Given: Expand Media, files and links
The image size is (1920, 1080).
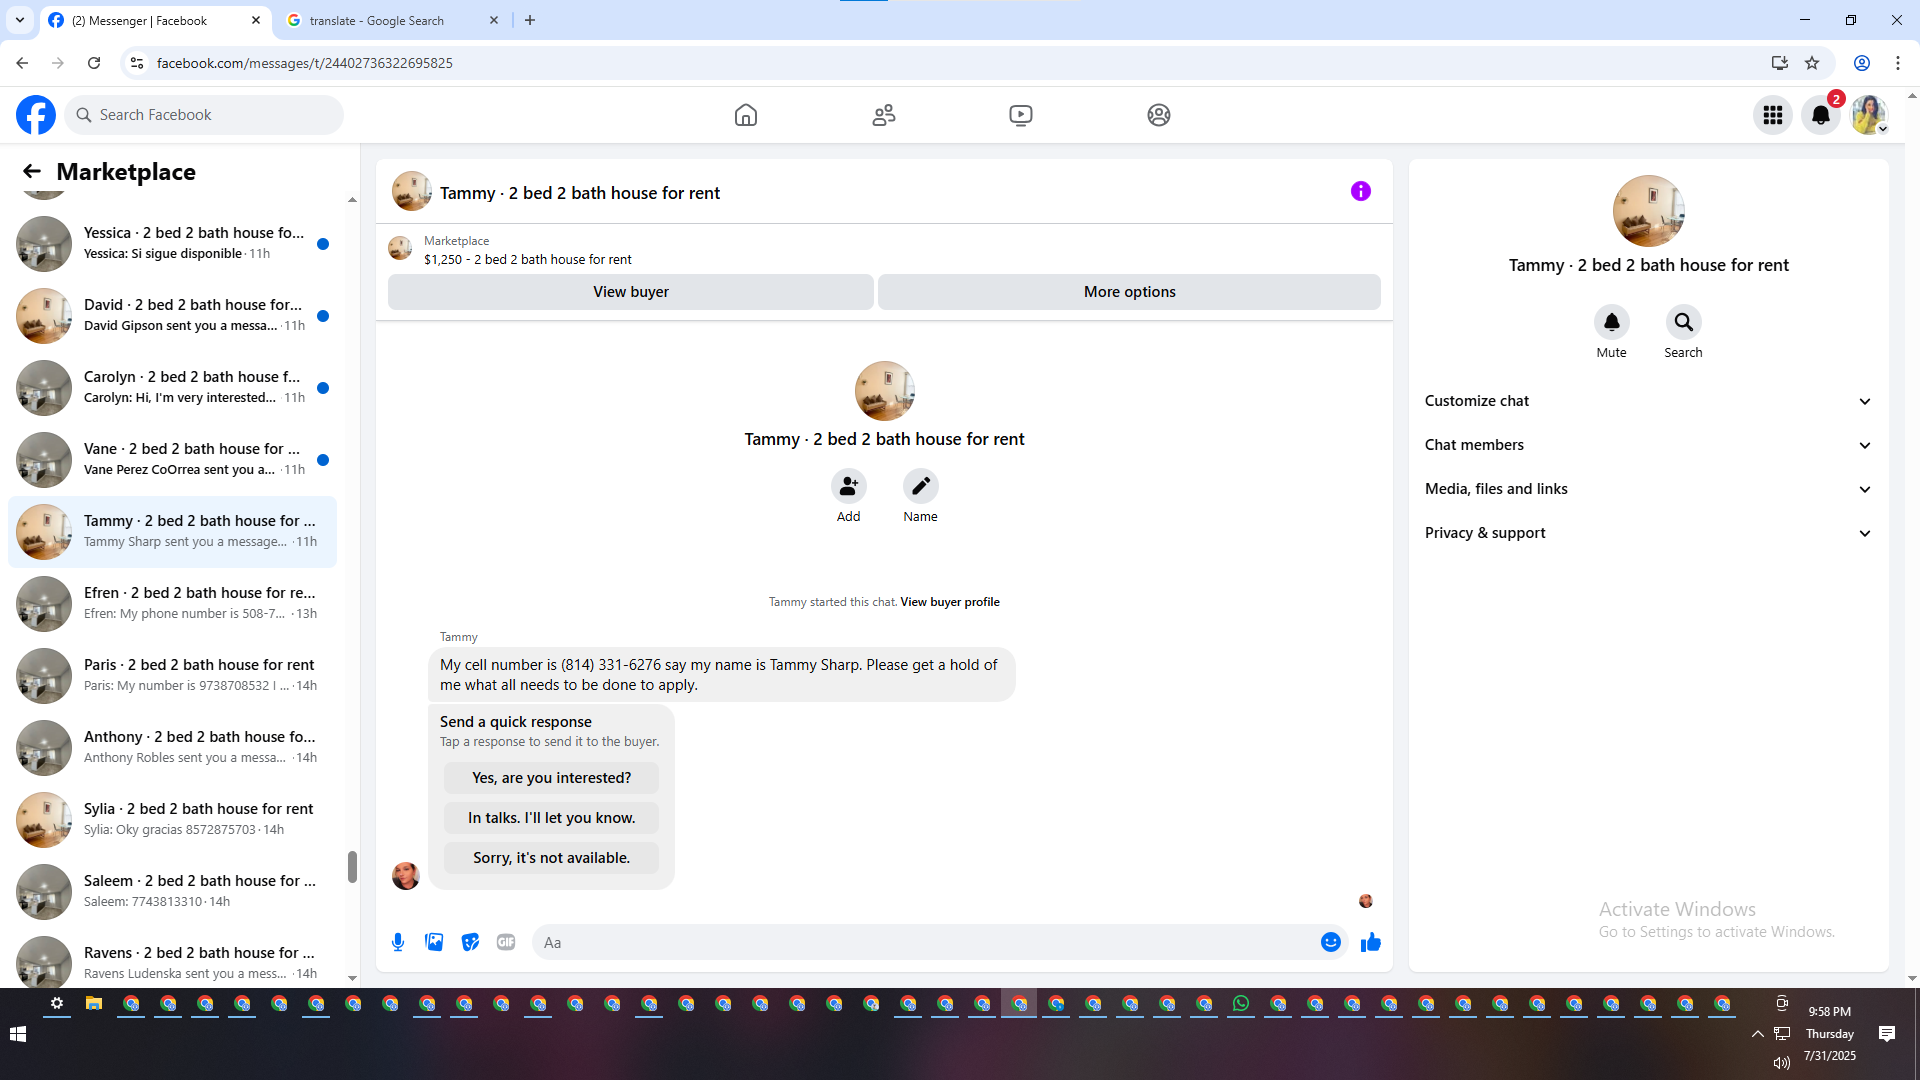Looking at the screenshot, I should point(1648,489).
